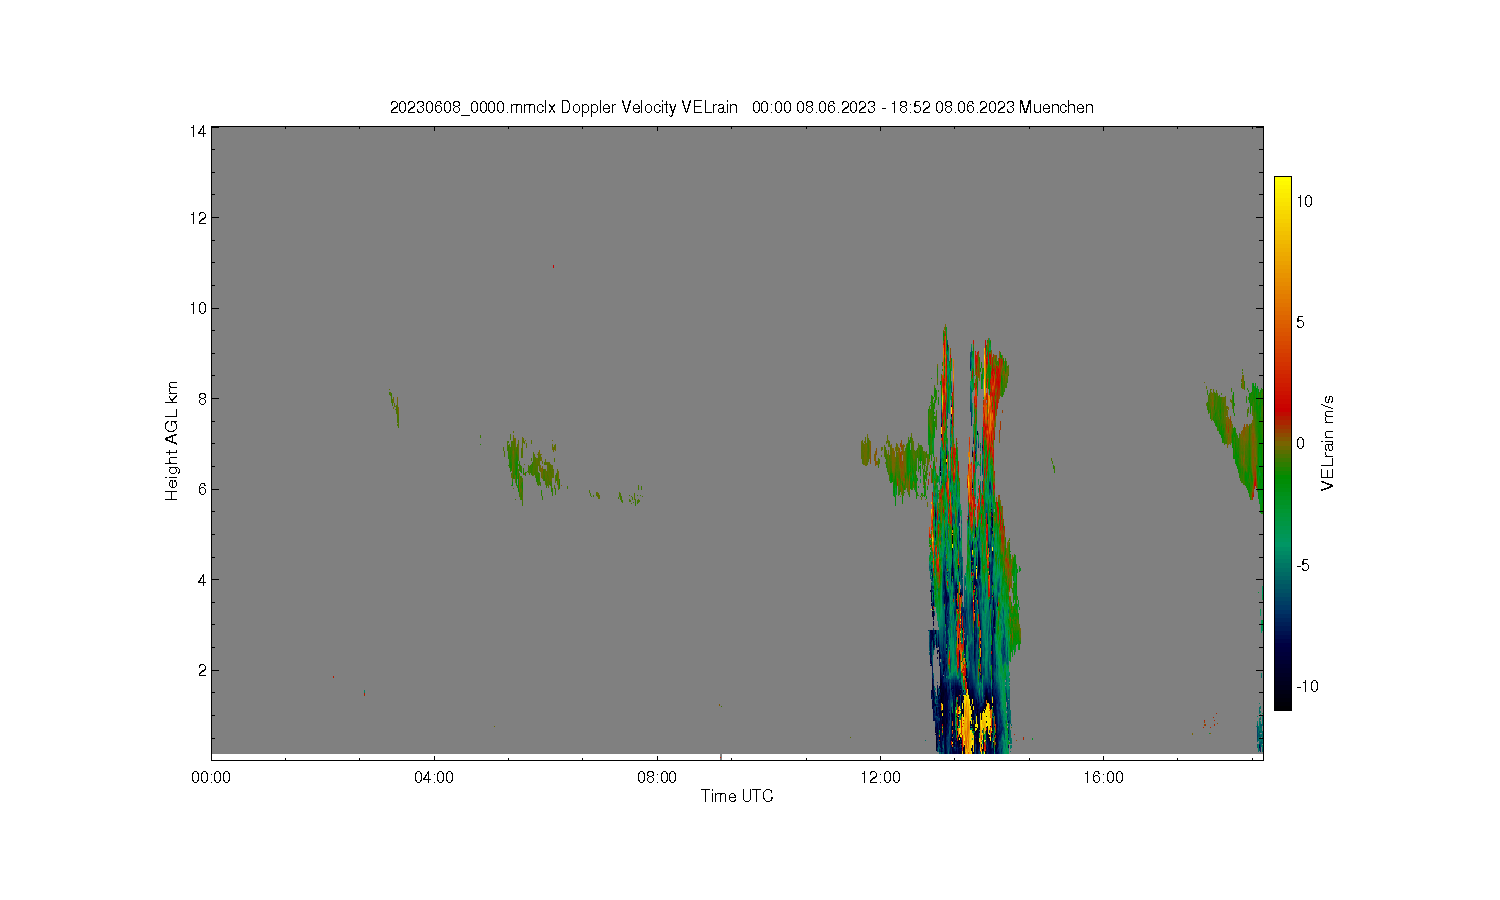This screenshot has width=1500, height=900.
Task: Click the 00:00 time tick label
Action: tap(211, 778)
